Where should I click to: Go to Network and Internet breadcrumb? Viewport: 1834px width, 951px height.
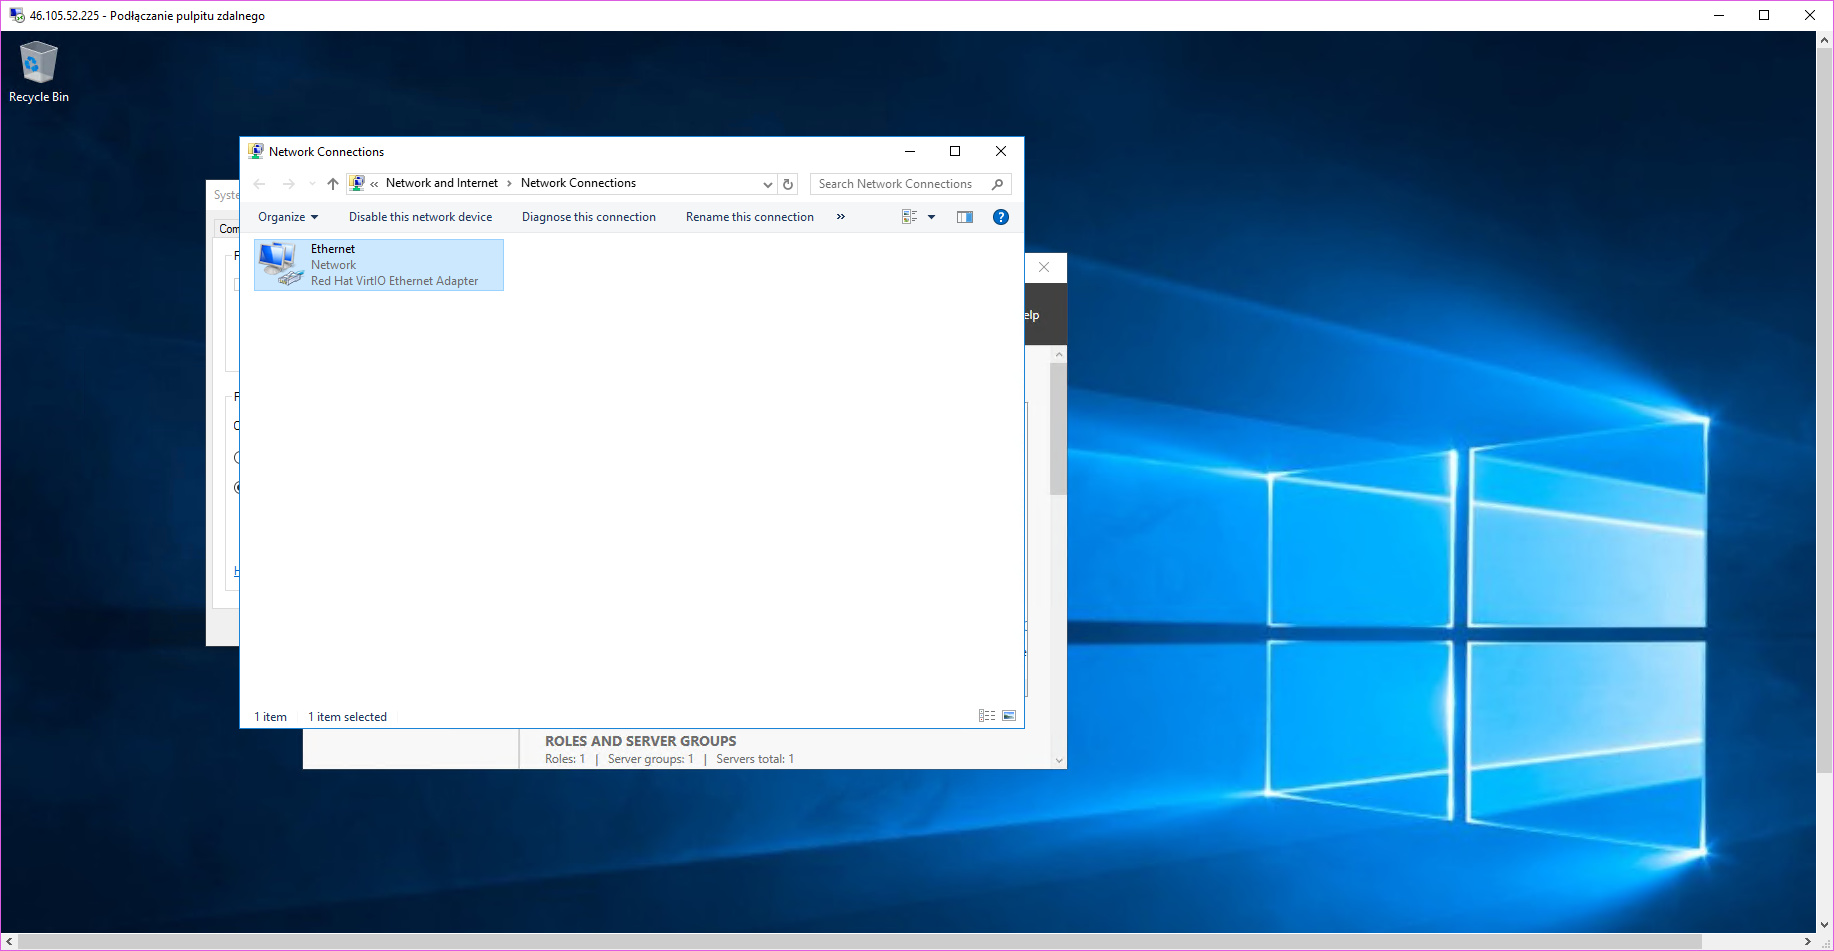441,183
